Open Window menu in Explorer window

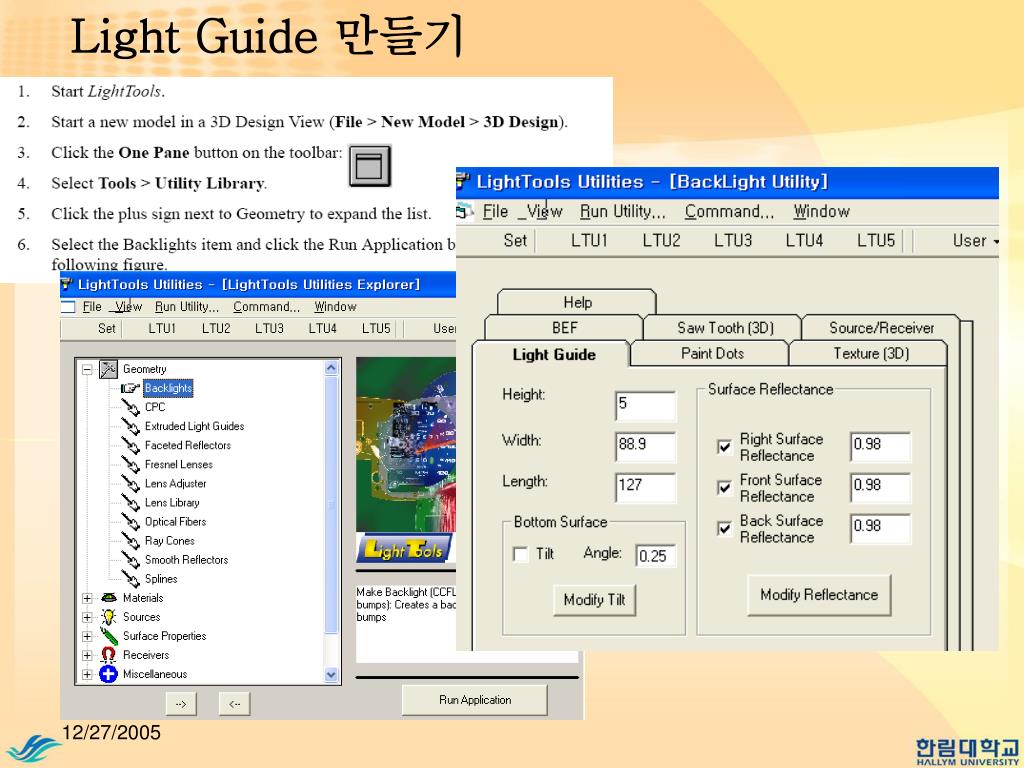point(335,307)
